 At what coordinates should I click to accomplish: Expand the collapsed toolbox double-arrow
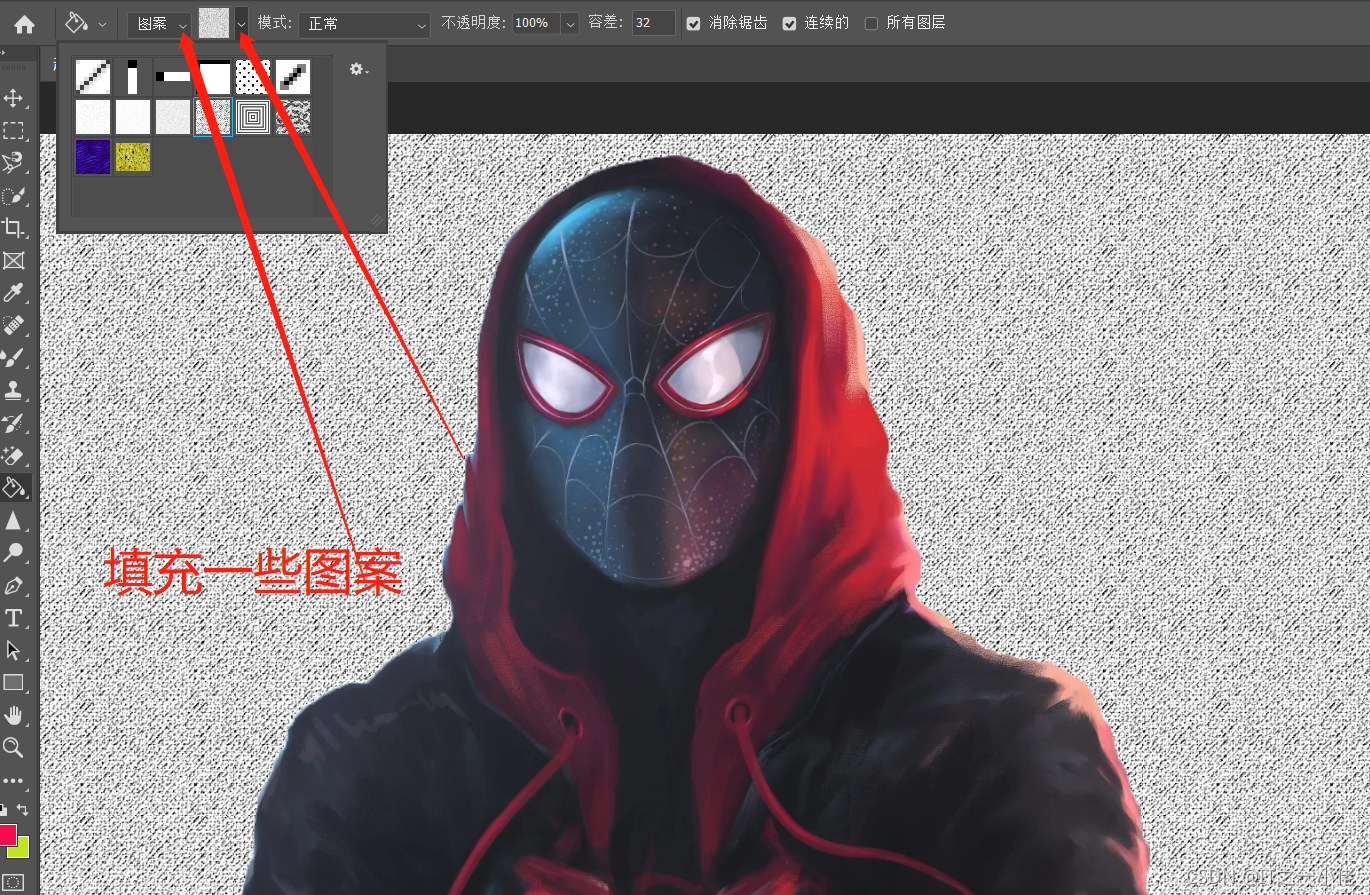click(3, 53)
